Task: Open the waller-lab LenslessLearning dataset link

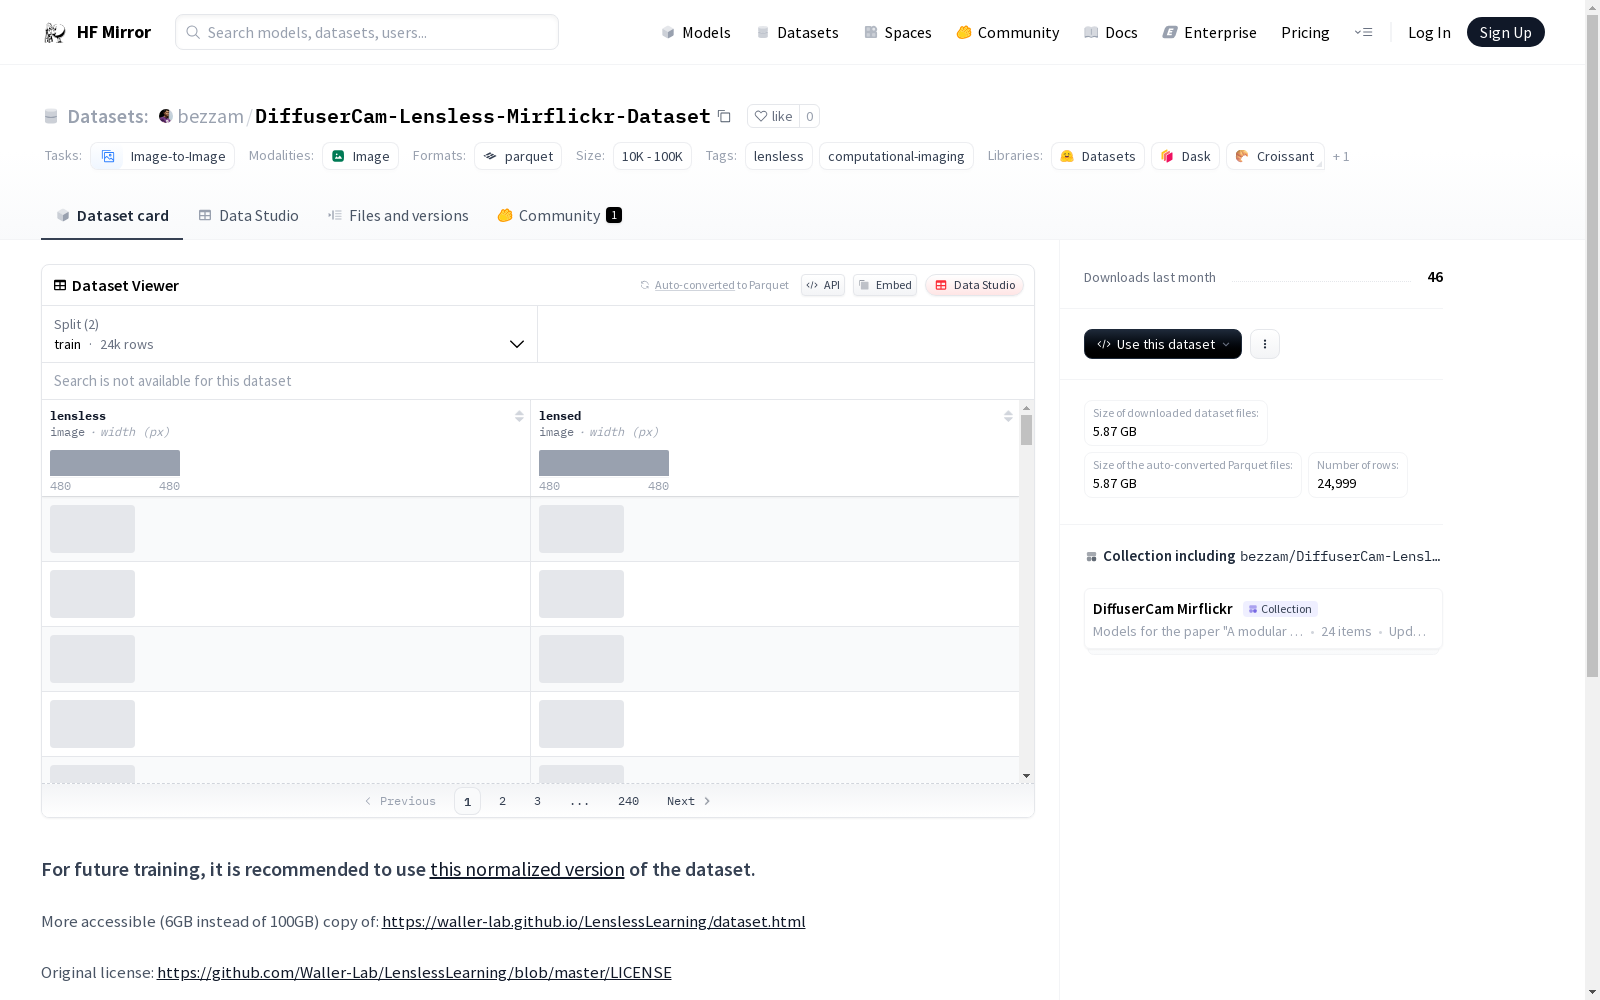Action: point(593,921)
